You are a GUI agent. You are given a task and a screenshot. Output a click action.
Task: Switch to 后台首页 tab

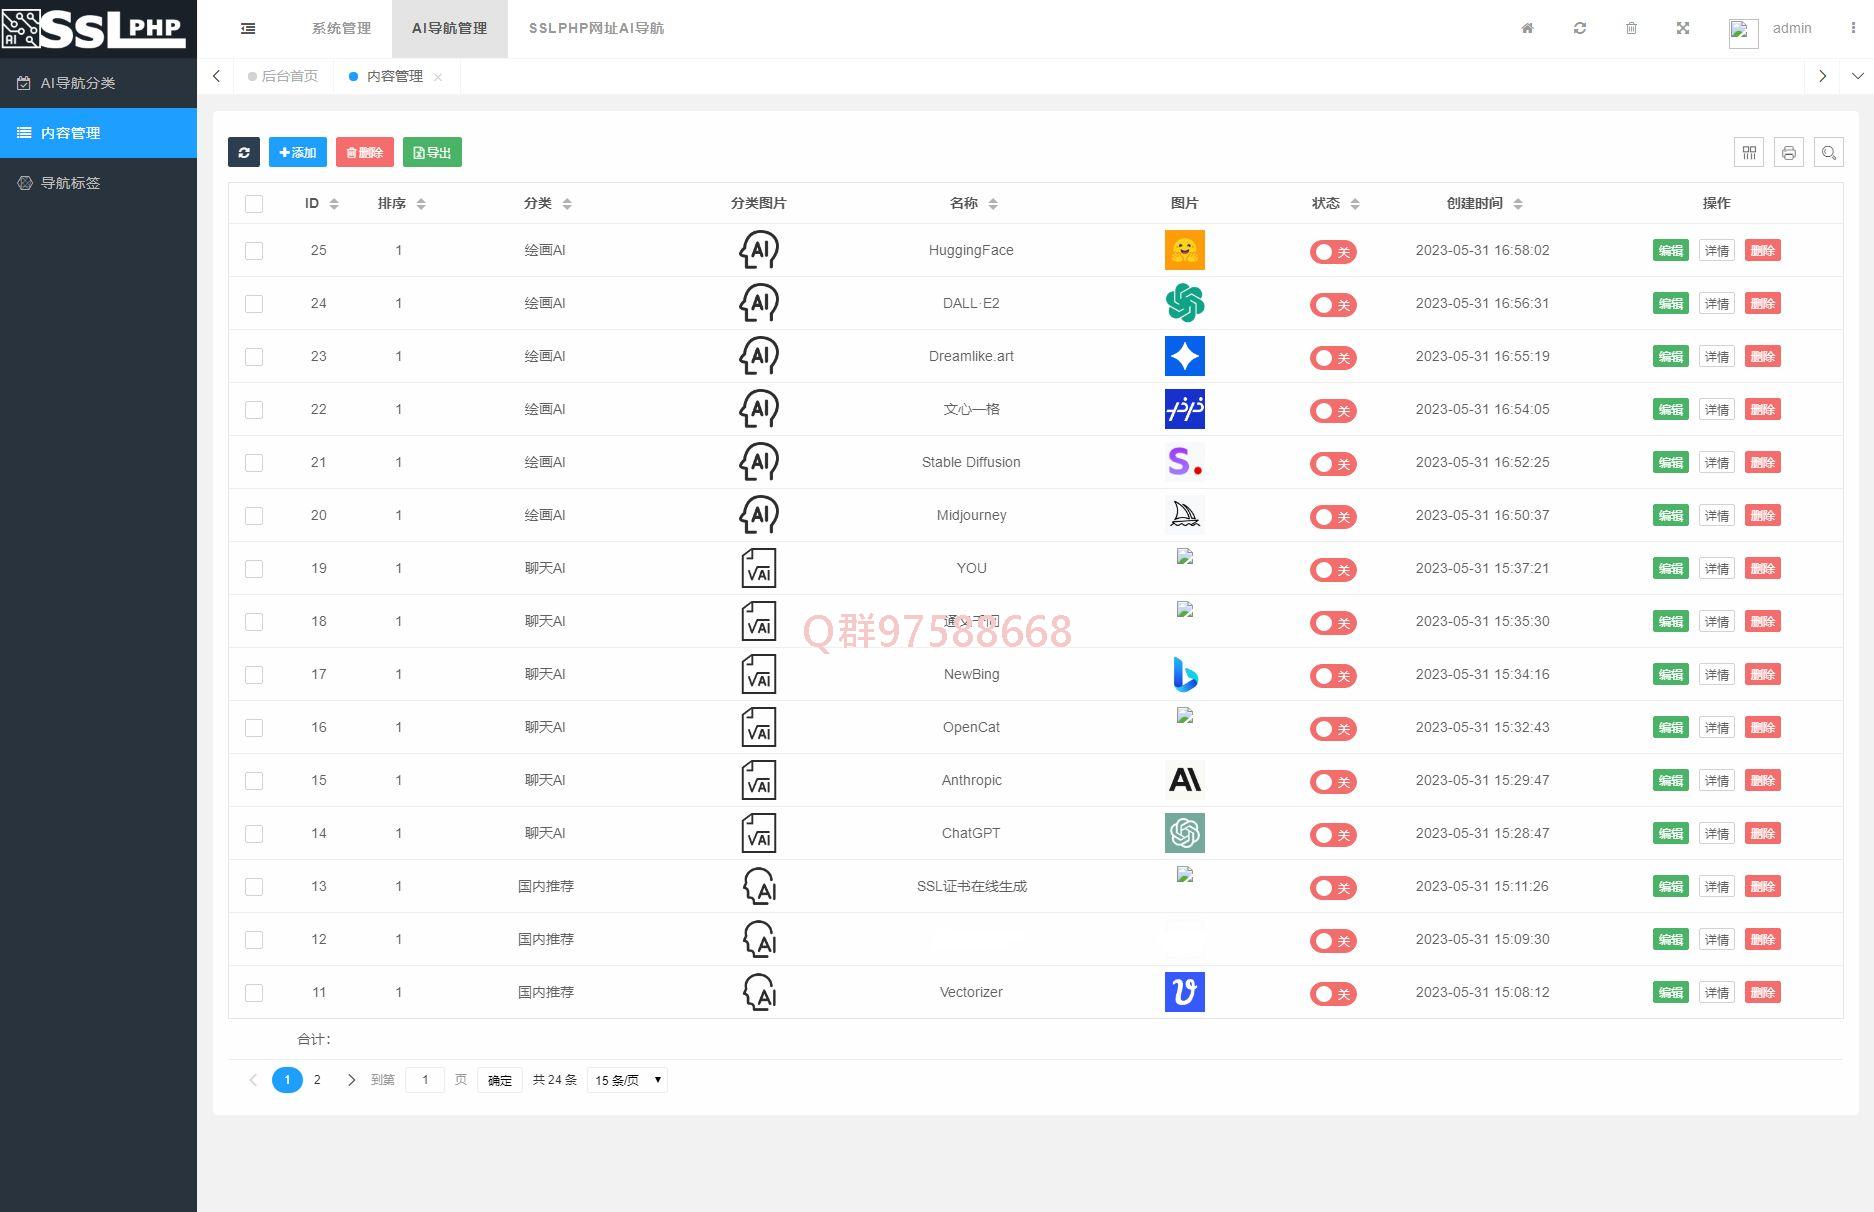(283, 76)
